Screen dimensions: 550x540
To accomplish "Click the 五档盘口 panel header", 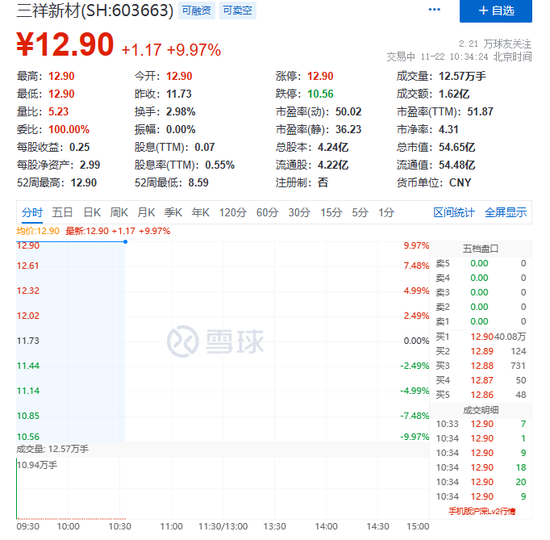I will tap(481, 249).
